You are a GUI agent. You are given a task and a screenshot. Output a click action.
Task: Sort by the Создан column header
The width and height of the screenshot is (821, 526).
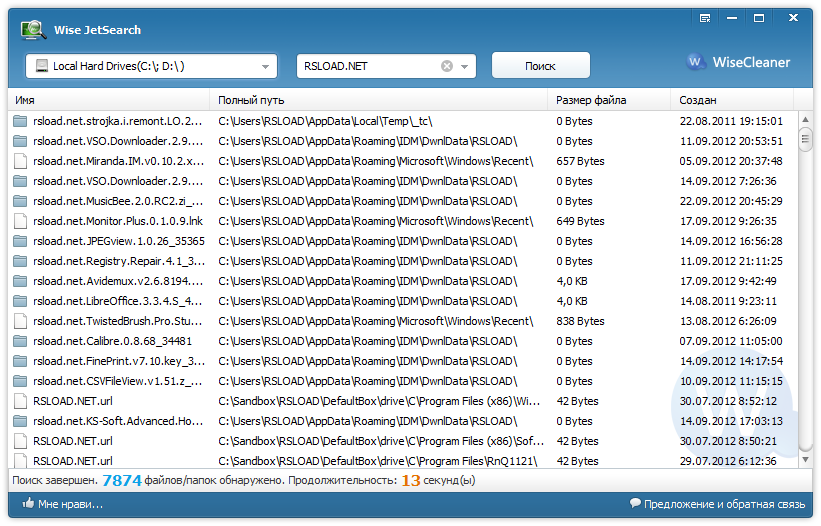click(732, 100)
